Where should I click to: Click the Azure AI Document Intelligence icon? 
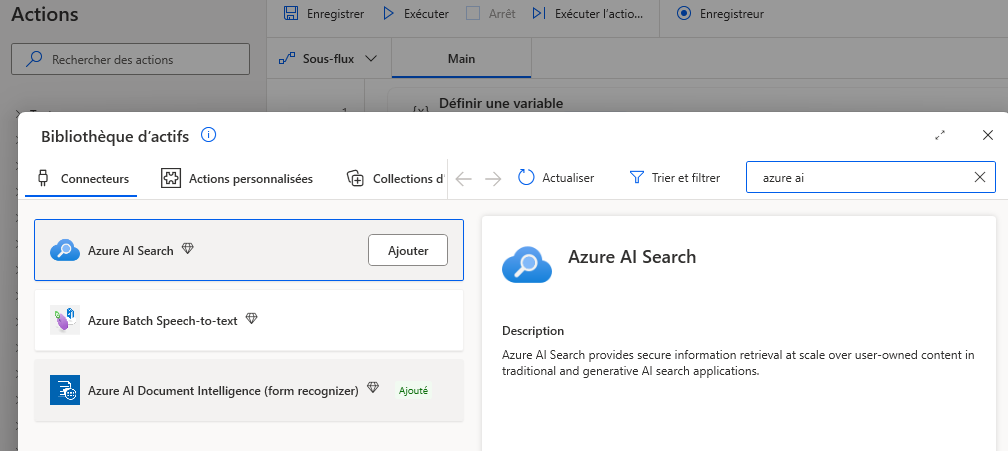[65, 390]
